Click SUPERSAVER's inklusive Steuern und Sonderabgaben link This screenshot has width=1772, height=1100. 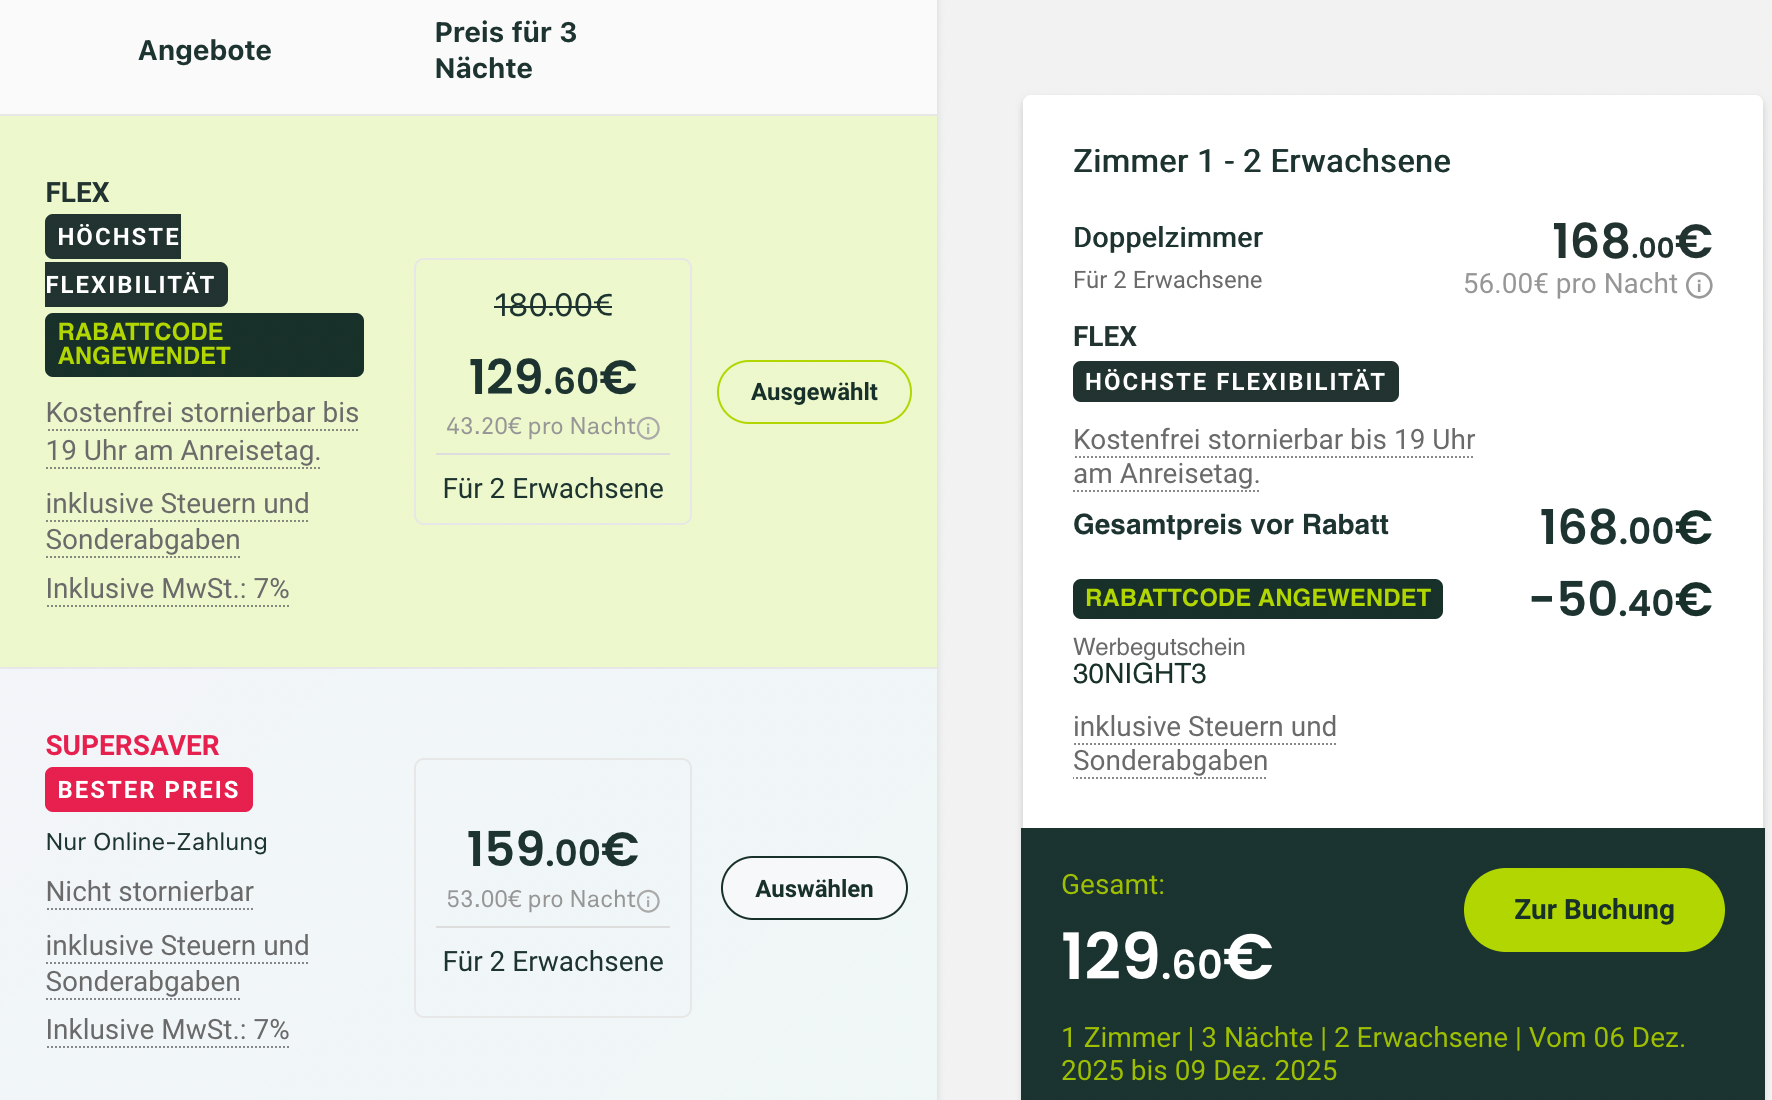177,963
